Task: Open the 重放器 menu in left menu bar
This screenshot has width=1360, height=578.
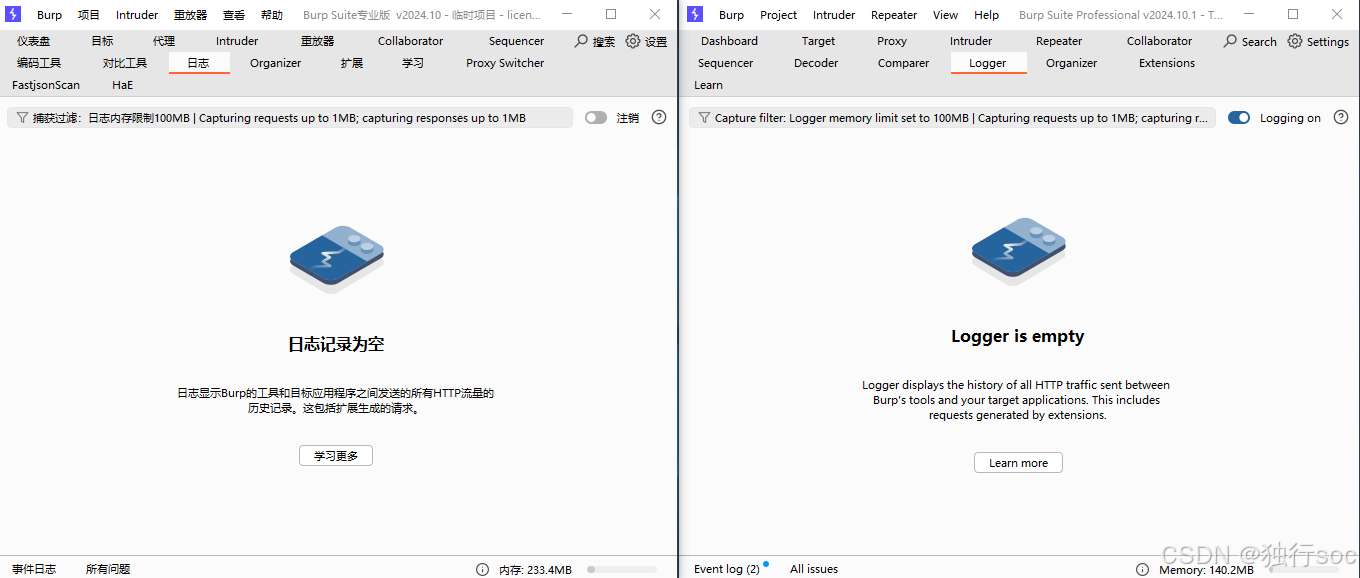Action: click(x=190, y=15)
